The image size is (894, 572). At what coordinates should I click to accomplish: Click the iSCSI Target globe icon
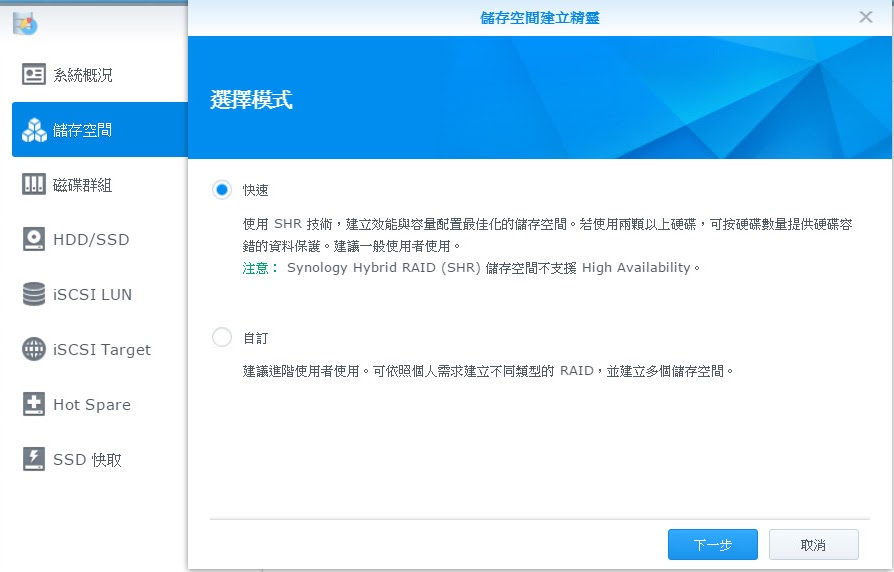34,349
